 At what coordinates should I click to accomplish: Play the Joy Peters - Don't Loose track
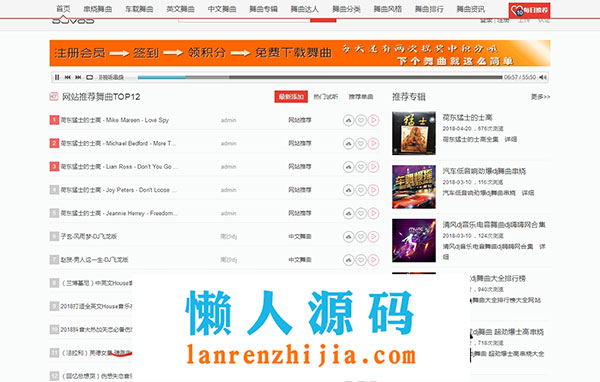[373, 190]
